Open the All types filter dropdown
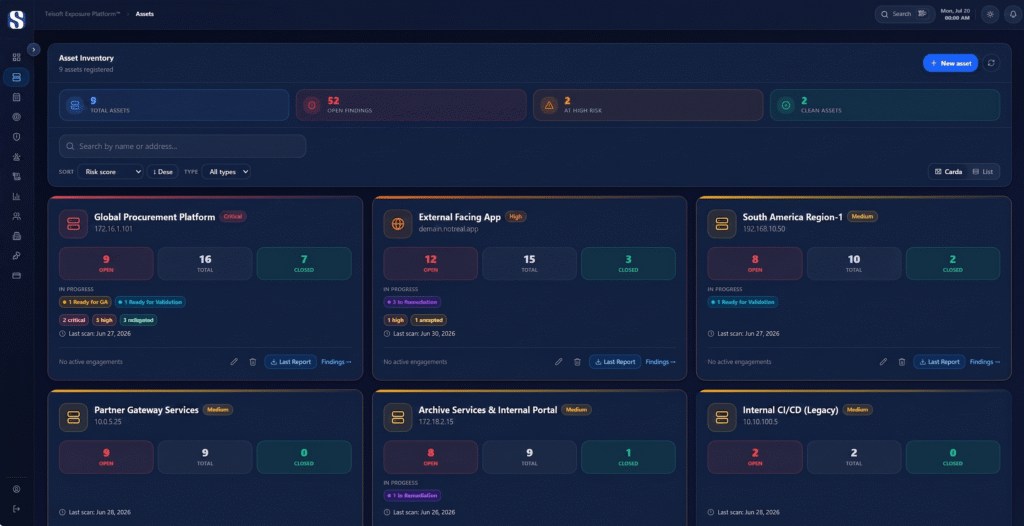The image size is (1024, 526). pyautogui.click(x=226, y=172)
